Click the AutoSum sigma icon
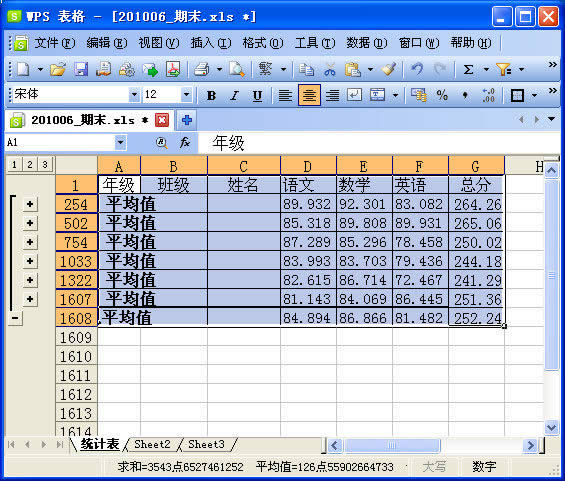Viewport: 565px width, 481px height. (468, 69)
